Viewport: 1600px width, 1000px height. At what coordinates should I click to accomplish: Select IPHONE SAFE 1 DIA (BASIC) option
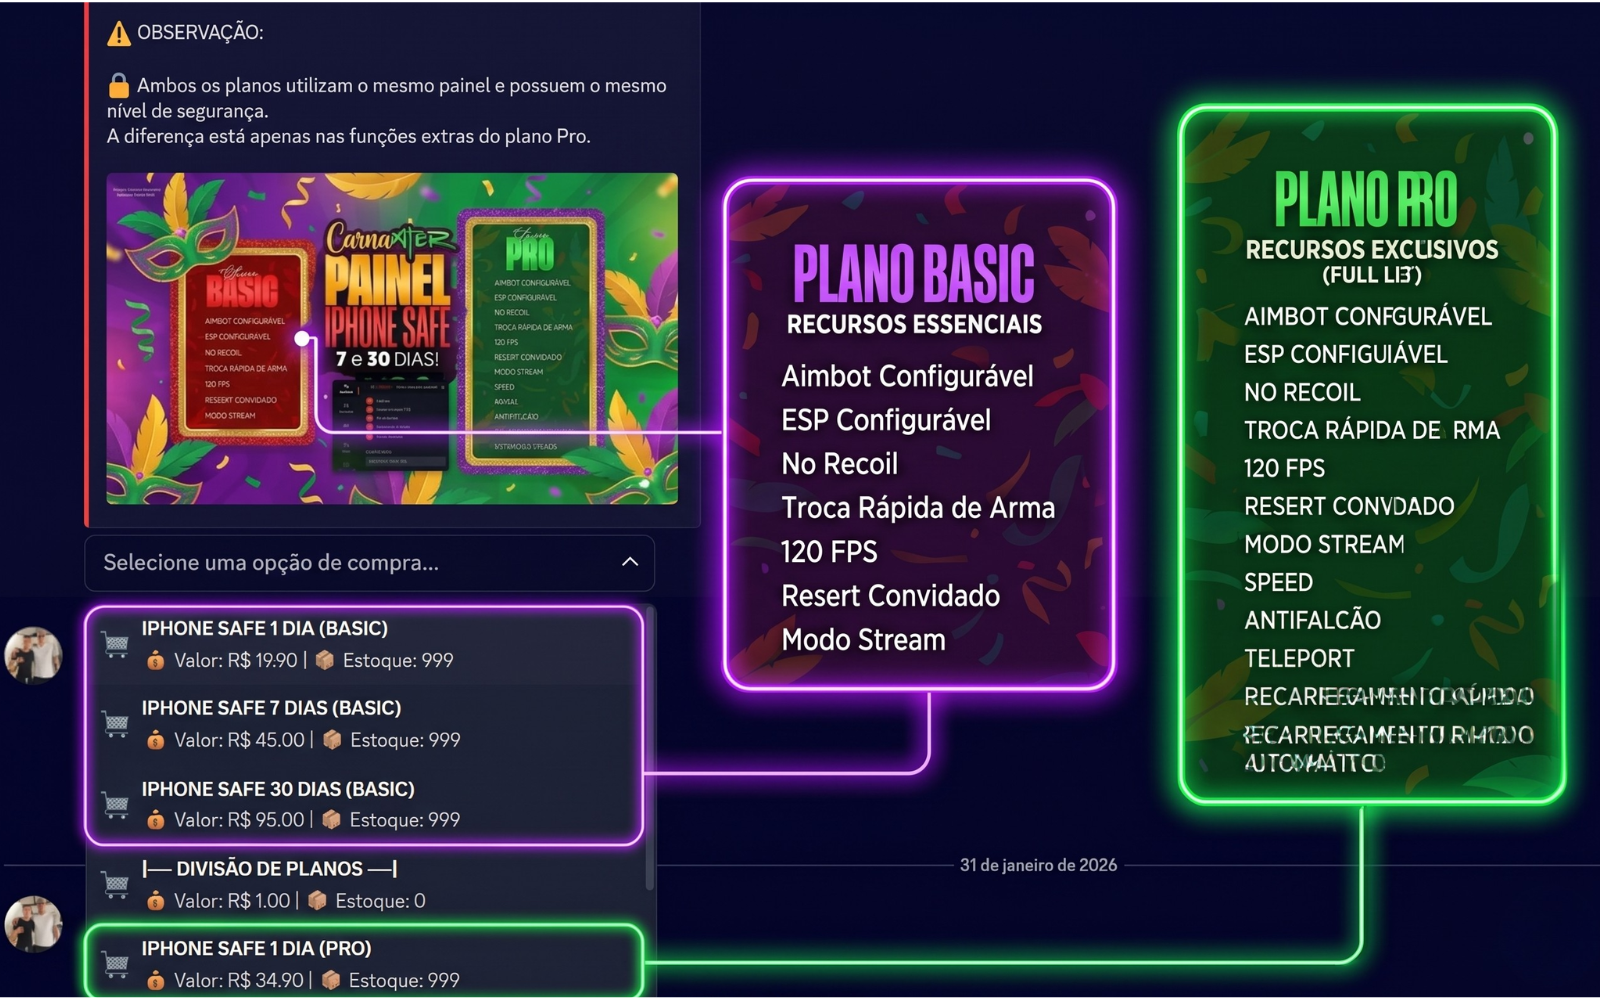click(366, 644)
